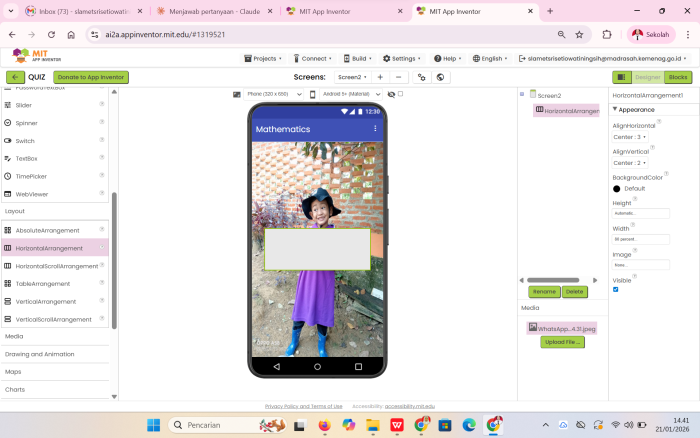Toggle the Visible property checkbox

click(x=616, y=289)
